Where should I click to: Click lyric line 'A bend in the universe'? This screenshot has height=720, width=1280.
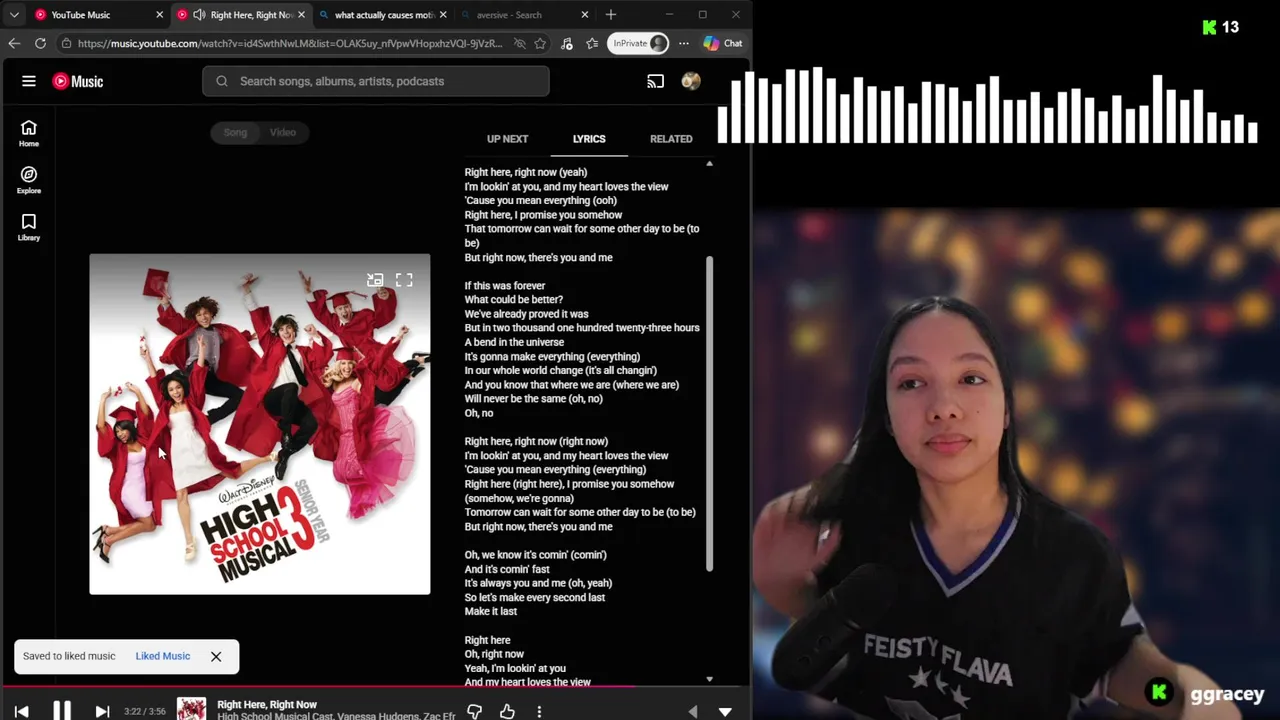(x=514, y=342)
